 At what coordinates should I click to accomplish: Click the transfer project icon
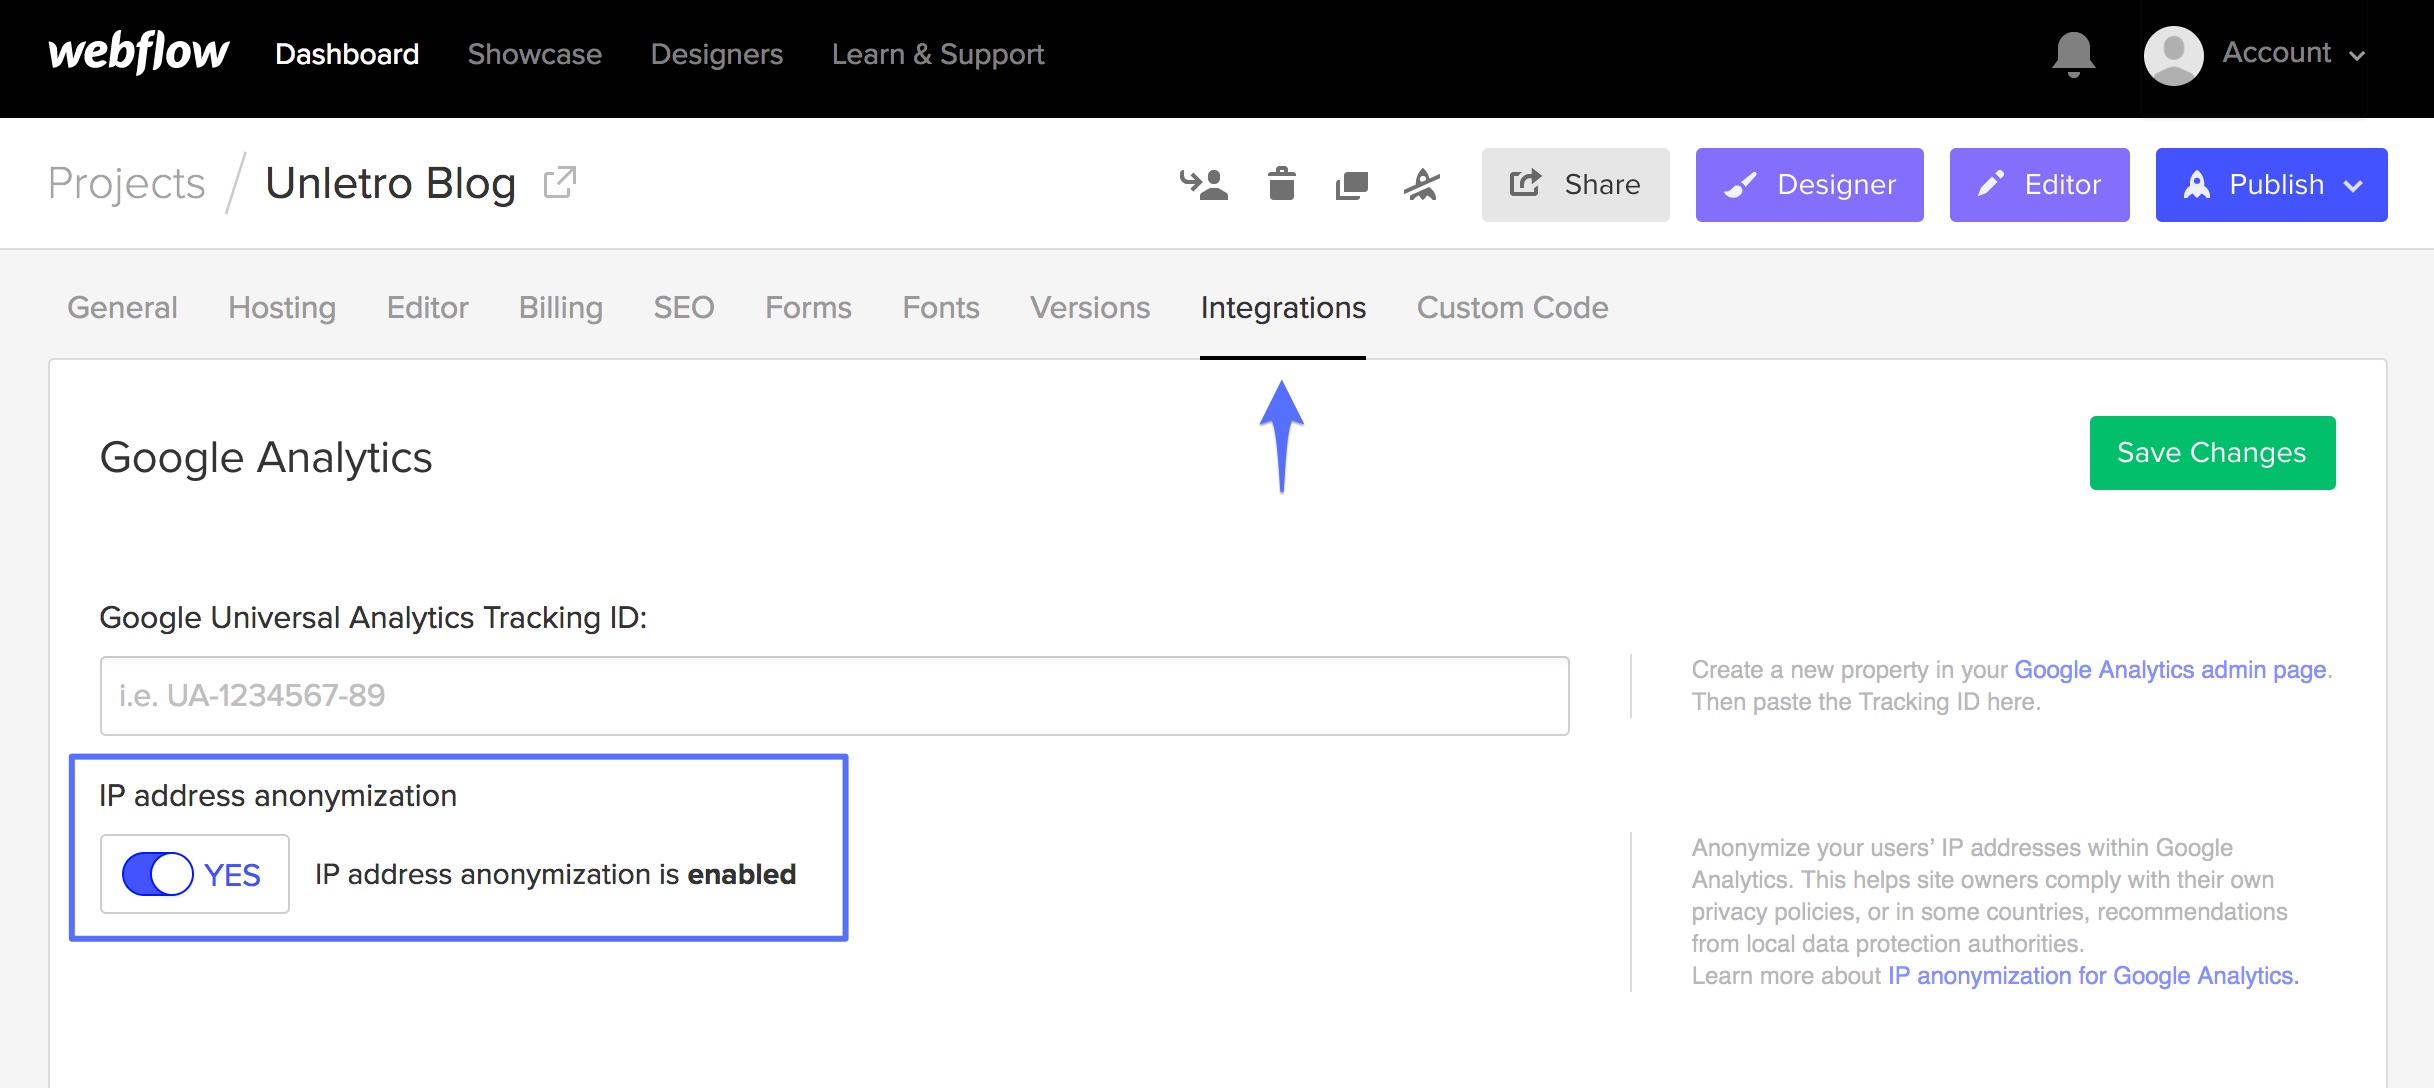click(x=1203, y=185)
